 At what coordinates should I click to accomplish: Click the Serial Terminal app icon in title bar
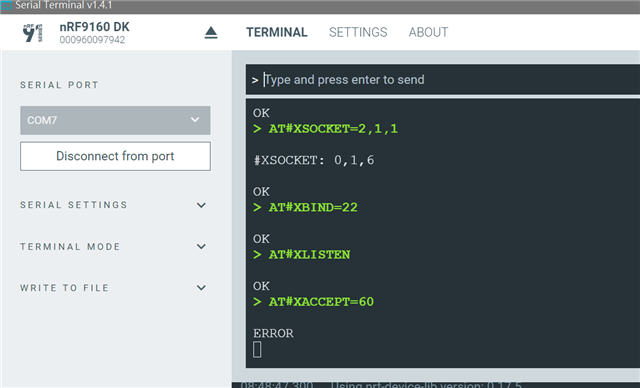point(6,6)
